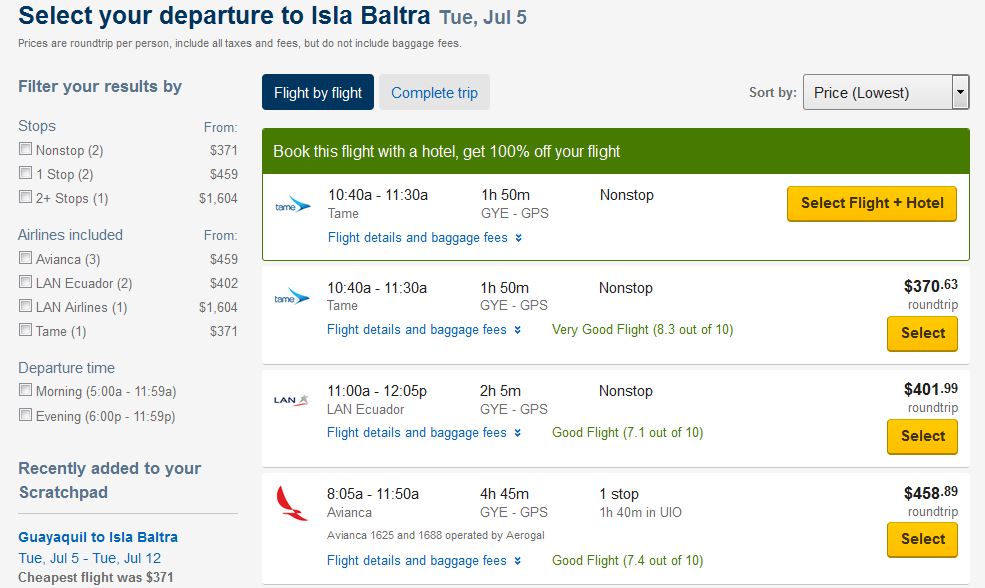The width and height of the screenshot is (985, 588).
Task: Click the Tame logo on the $370.63 flight
Action: click(291, 298)
